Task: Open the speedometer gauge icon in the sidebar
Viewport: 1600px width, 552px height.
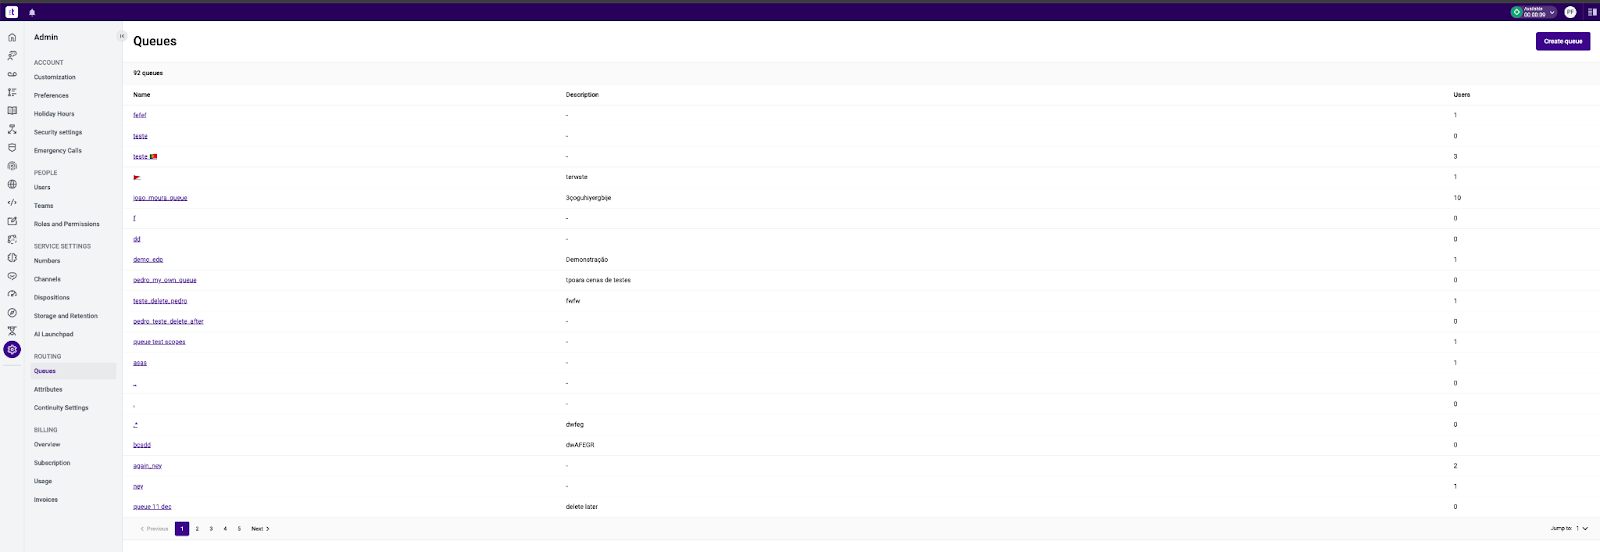Action: (12, 294)
